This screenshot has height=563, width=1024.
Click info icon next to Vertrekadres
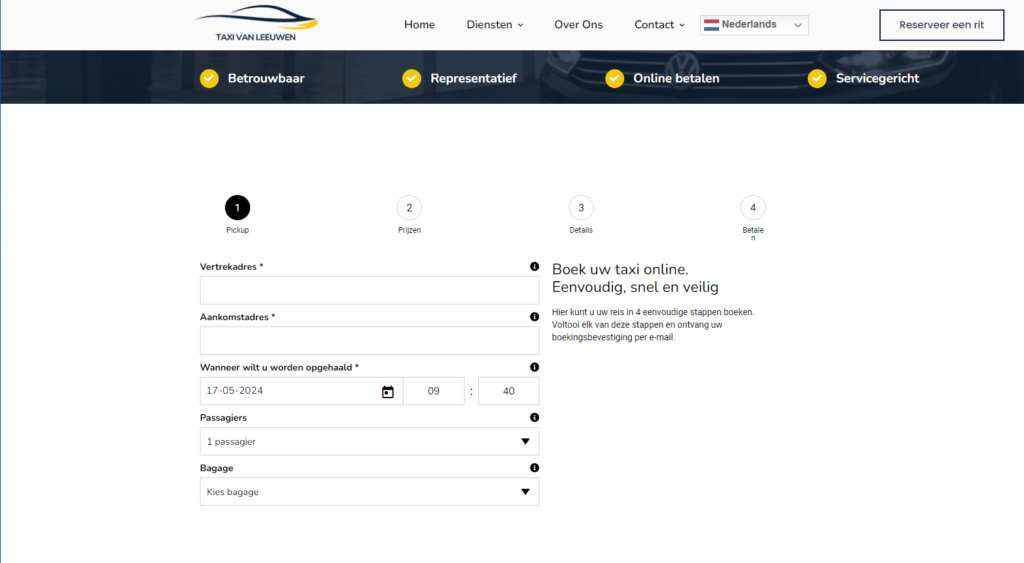point(534,266)
